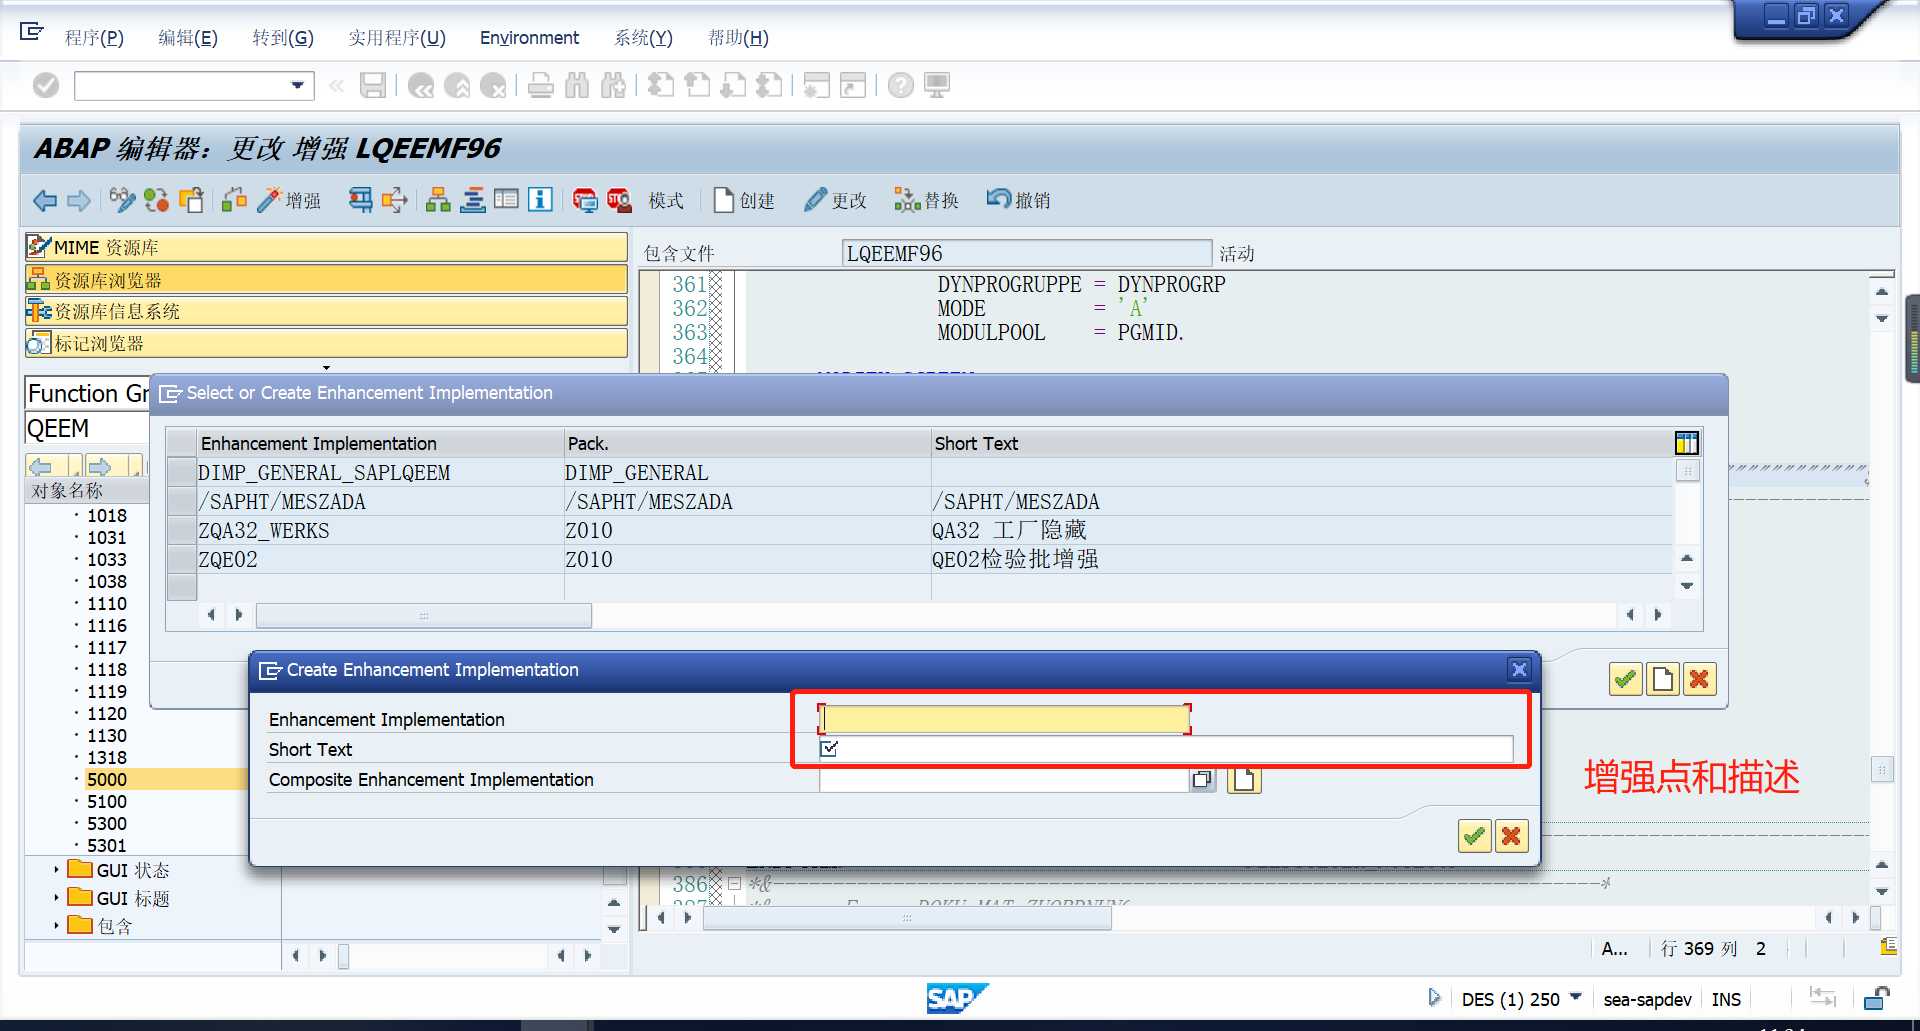This screenshot has height=1031, width=1920.
Task: Open the command field dropdown arrow
Action: tap(298, 86)
